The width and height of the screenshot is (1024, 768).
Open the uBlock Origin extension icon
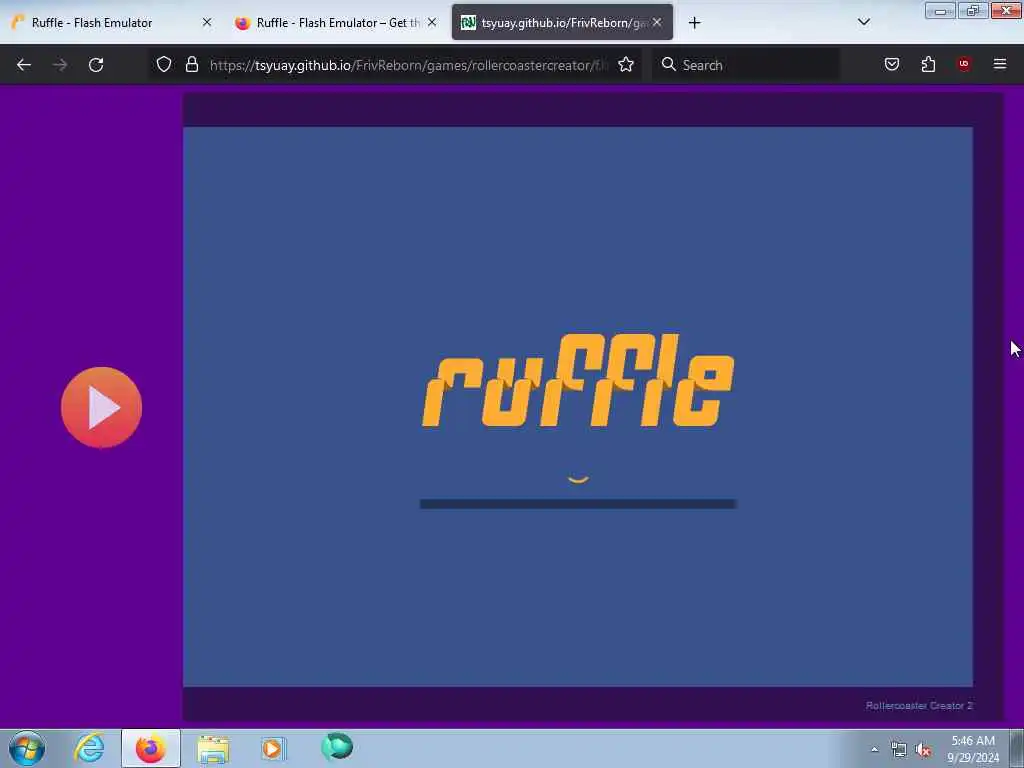pos(964,64)
